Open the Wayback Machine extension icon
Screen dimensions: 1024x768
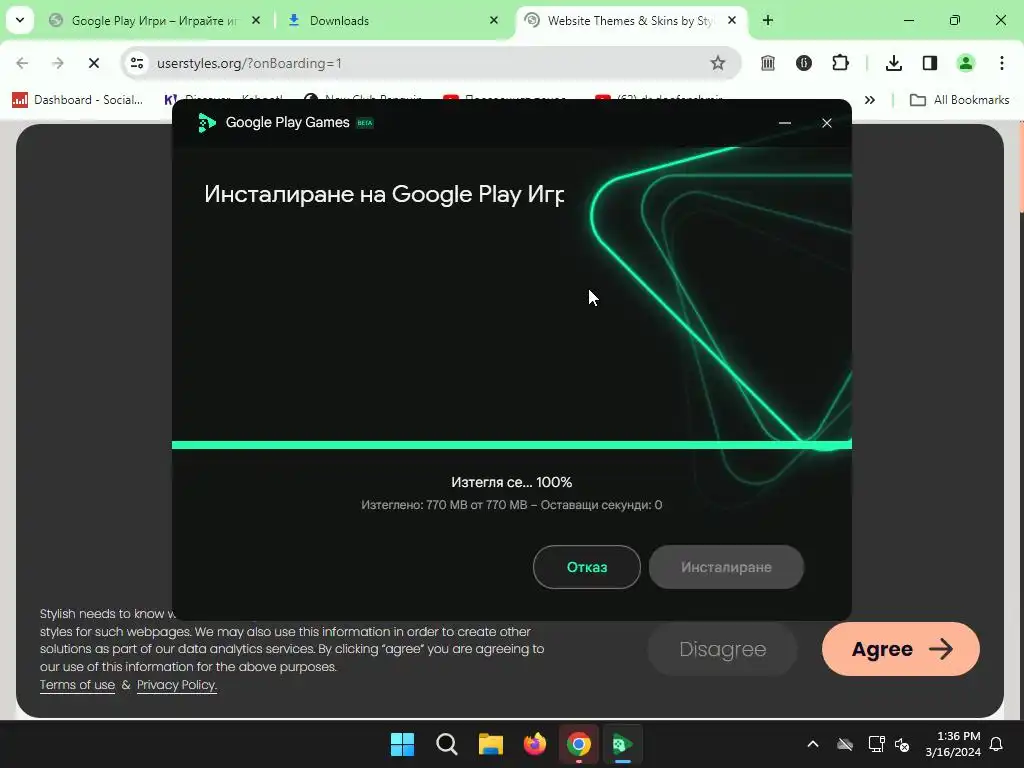768,63
